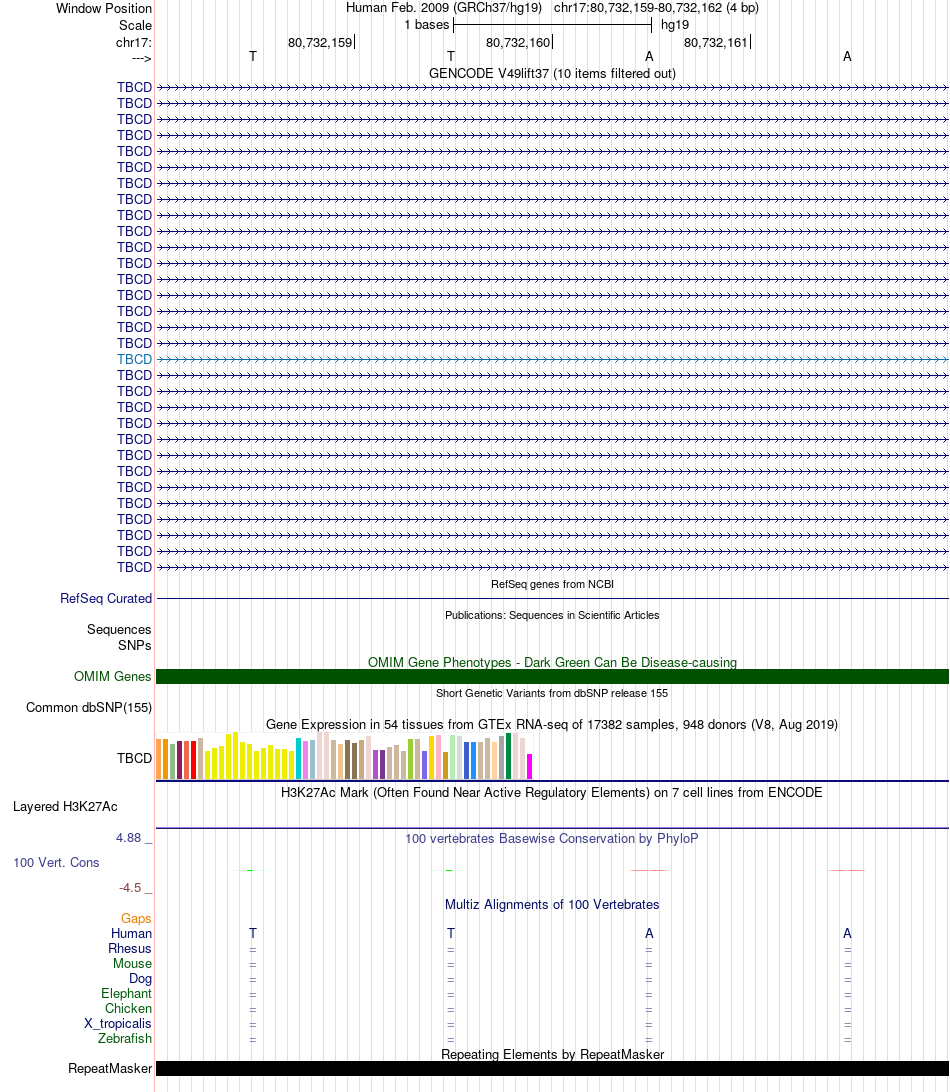Open 100 vertebrates Basewise Conservation by PhyloP title
This screenshot has width=950, height=1092.
pos(552,838)
